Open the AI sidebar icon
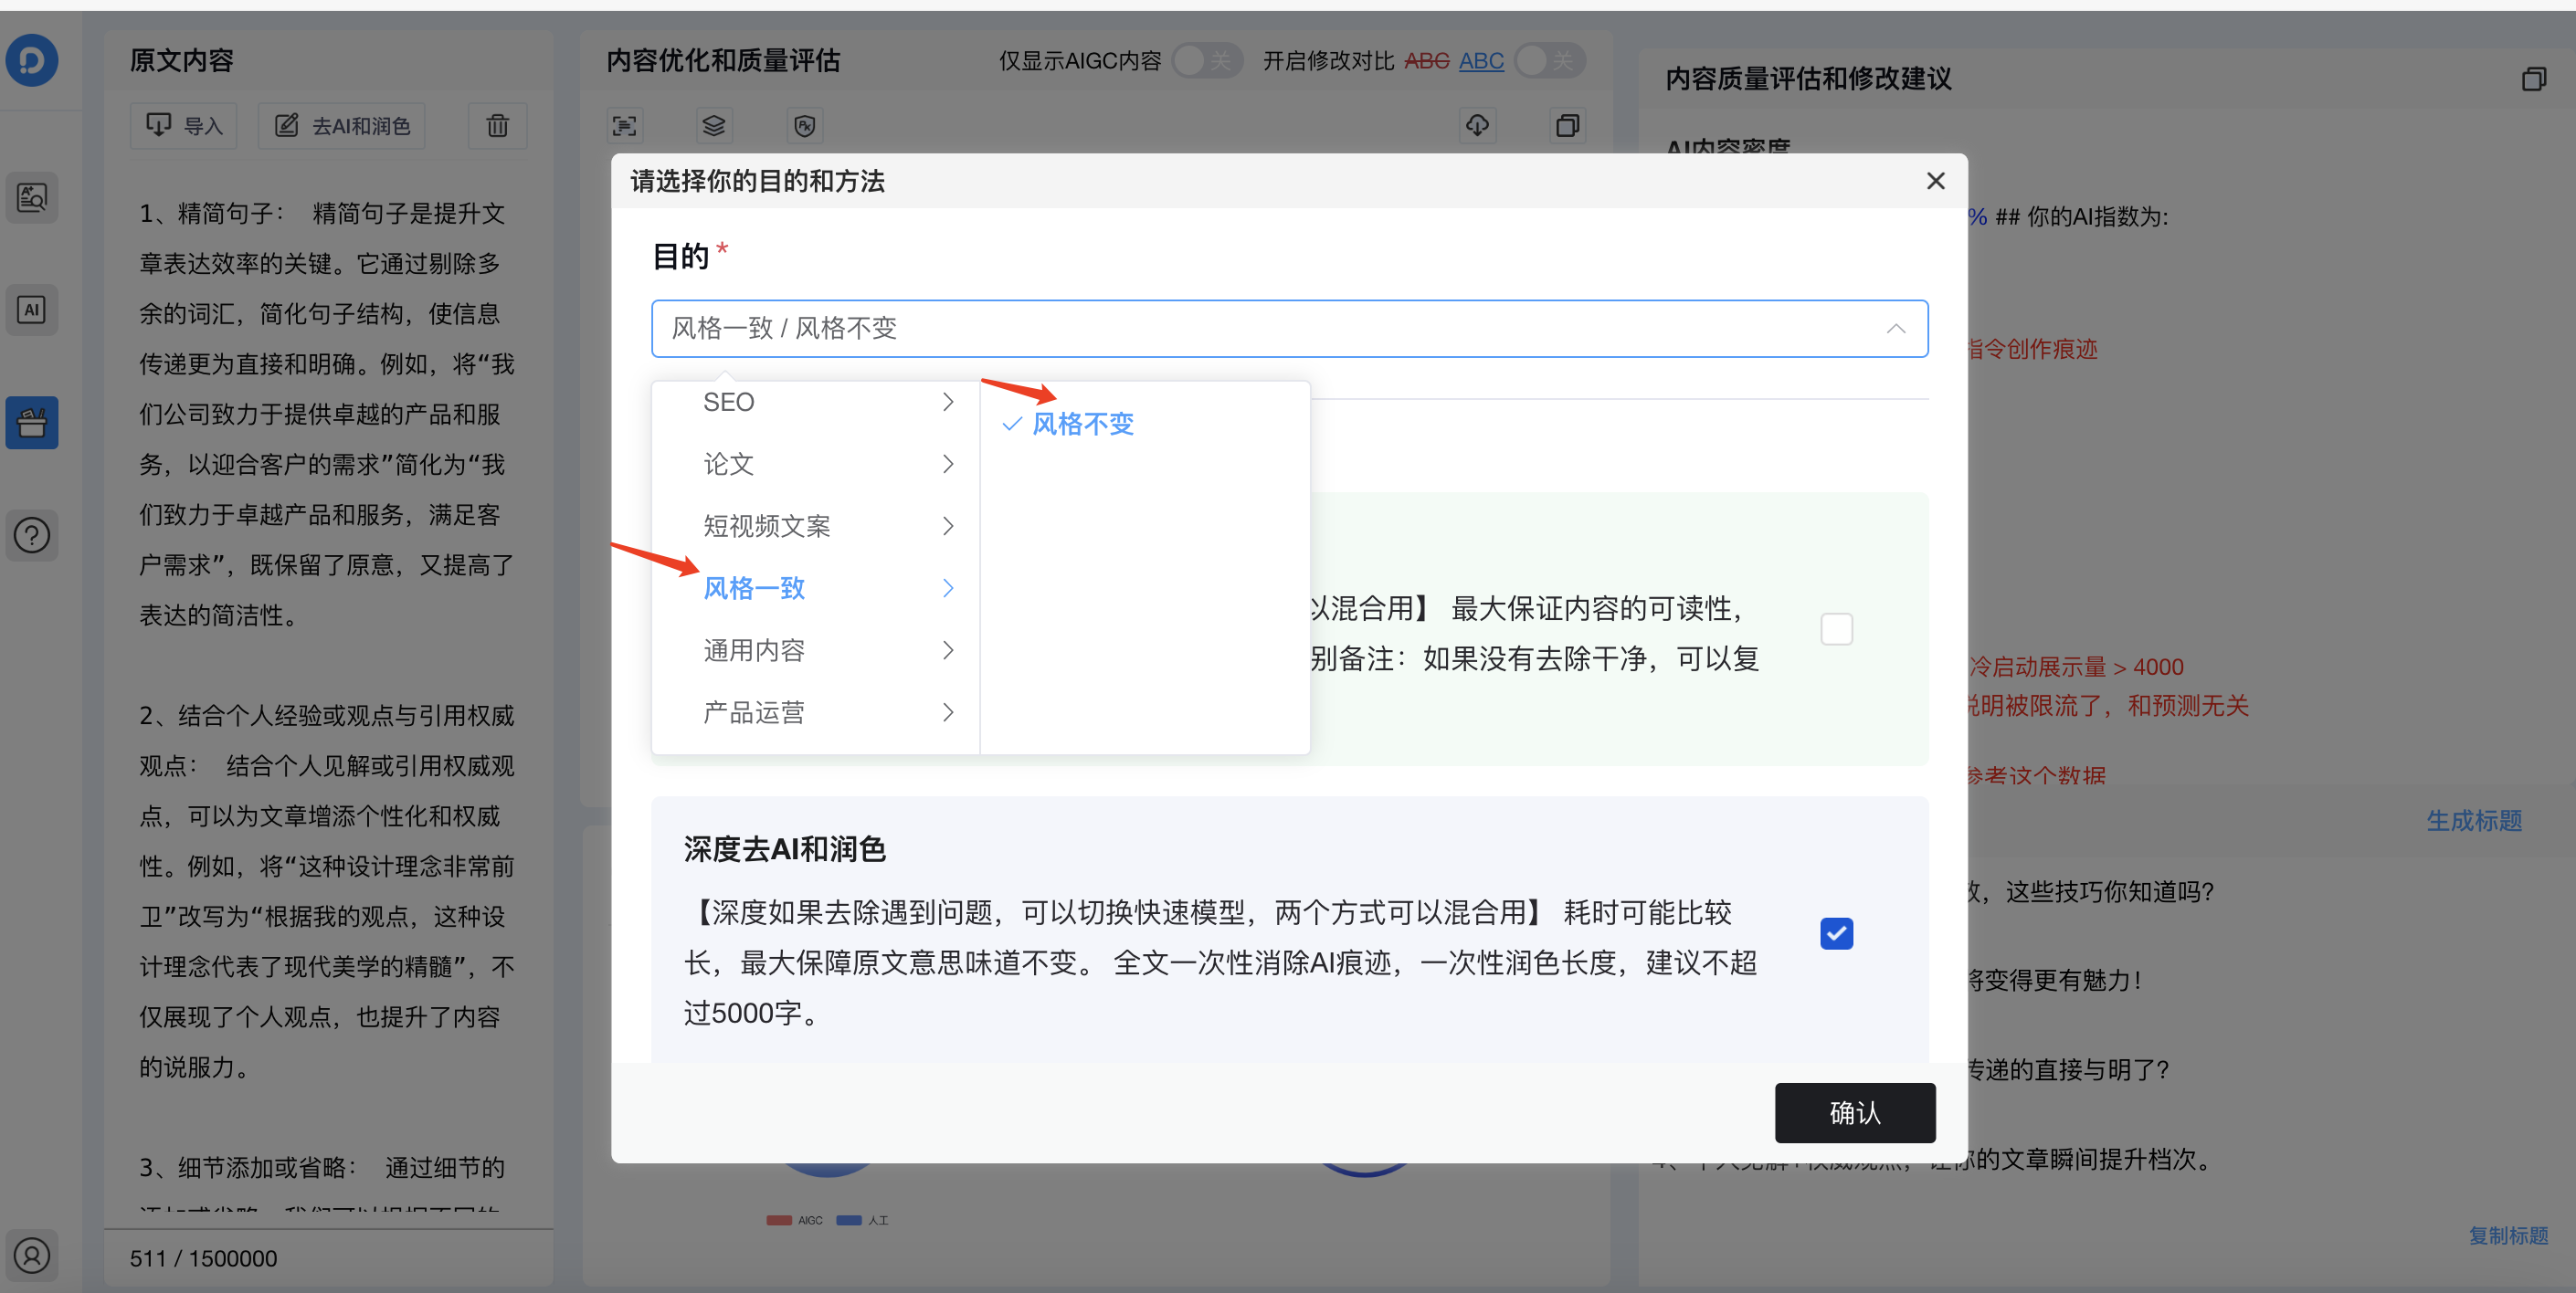This screenshot has height=1293, width=2576. click(32, 309)
